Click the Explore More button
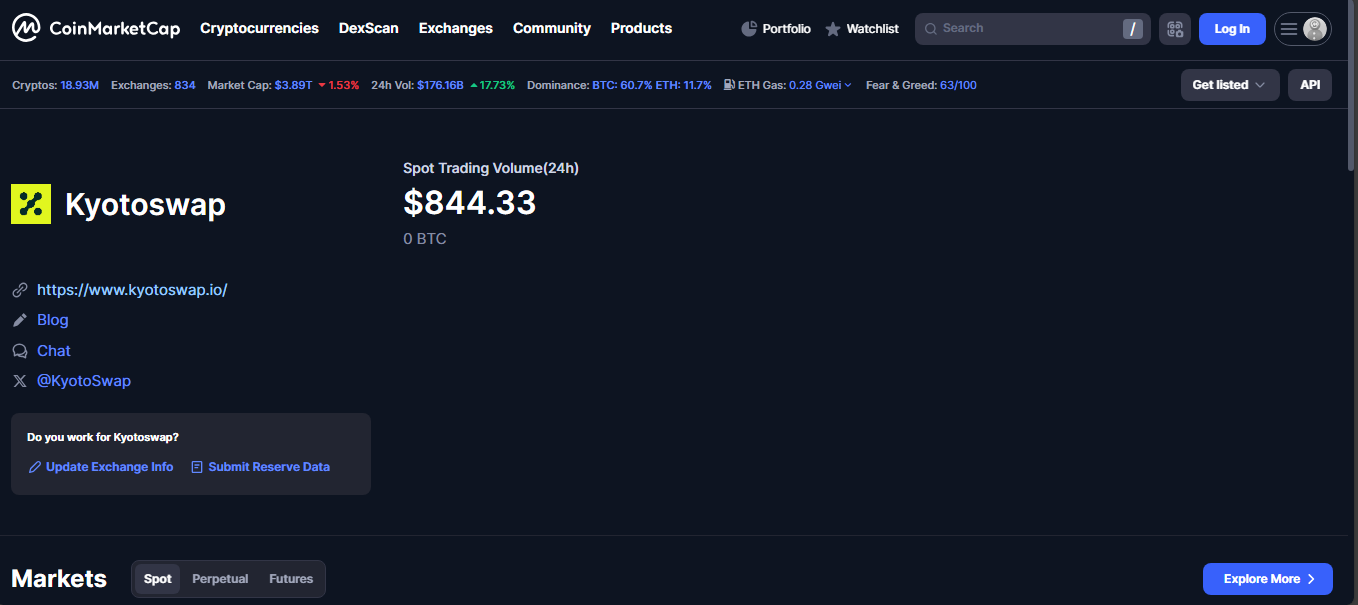The width and height of the screenshot is (1358, 605). 1267,579
